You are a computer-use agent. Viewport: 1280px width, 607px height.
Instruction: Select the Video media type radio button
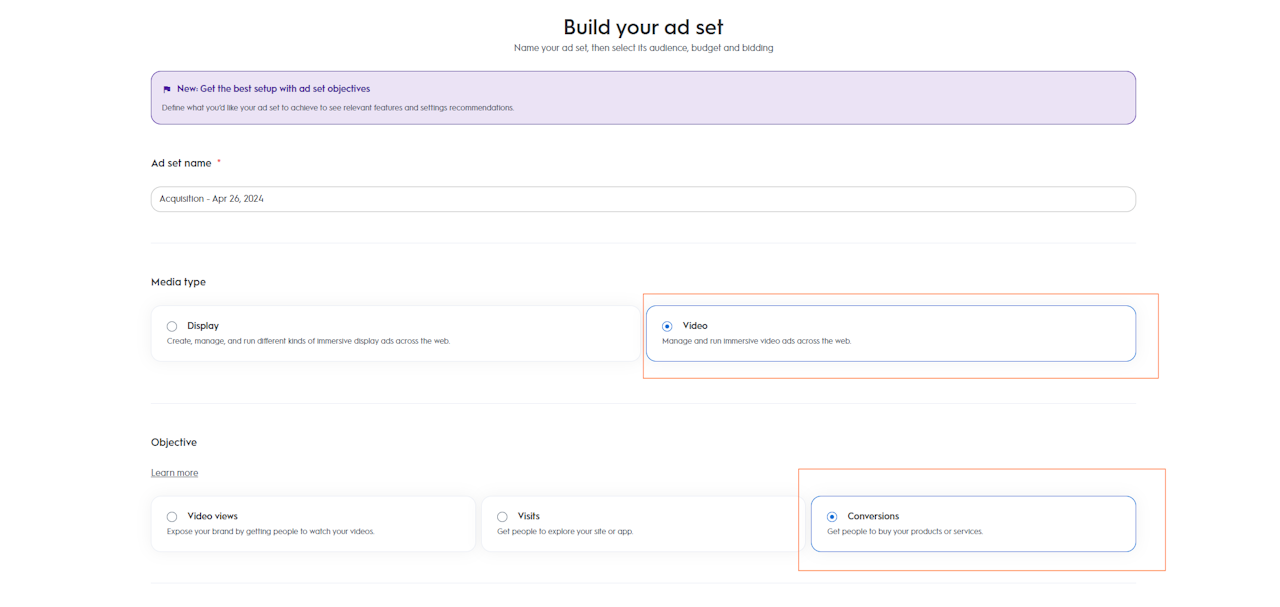pos(667,326)
